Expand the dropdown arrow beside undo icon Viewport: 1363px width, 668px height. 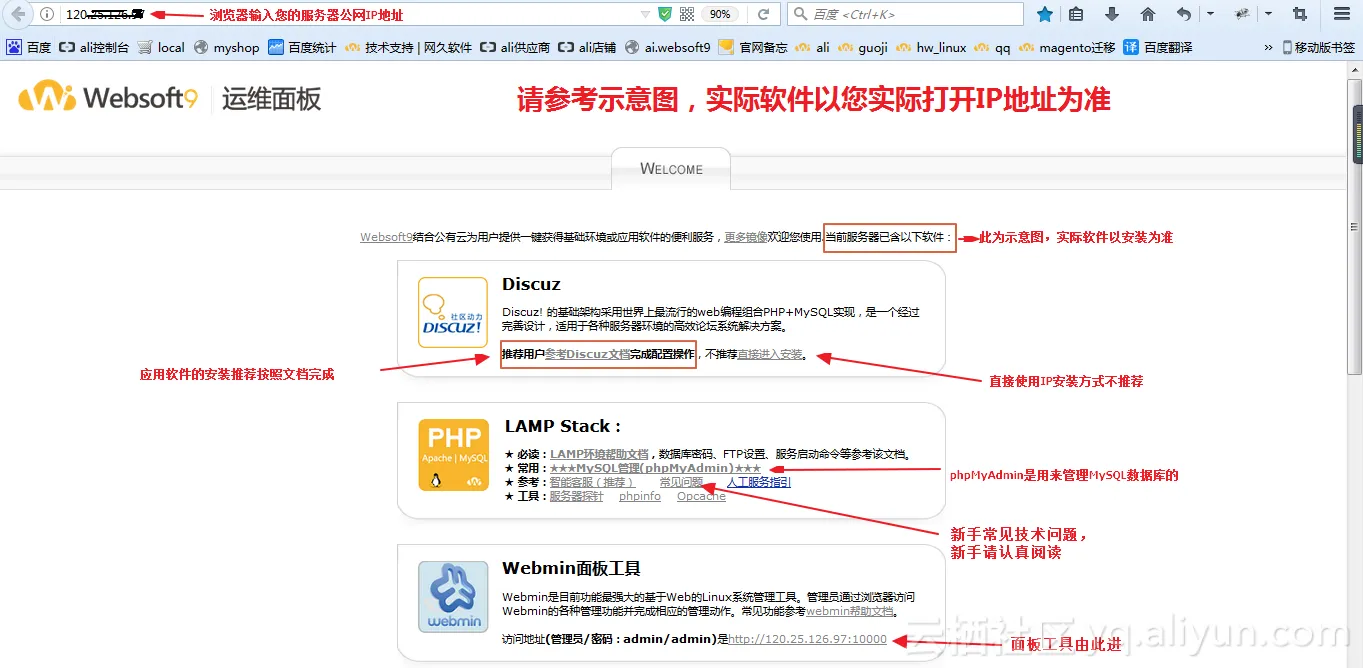click(x=1210, y=14)
